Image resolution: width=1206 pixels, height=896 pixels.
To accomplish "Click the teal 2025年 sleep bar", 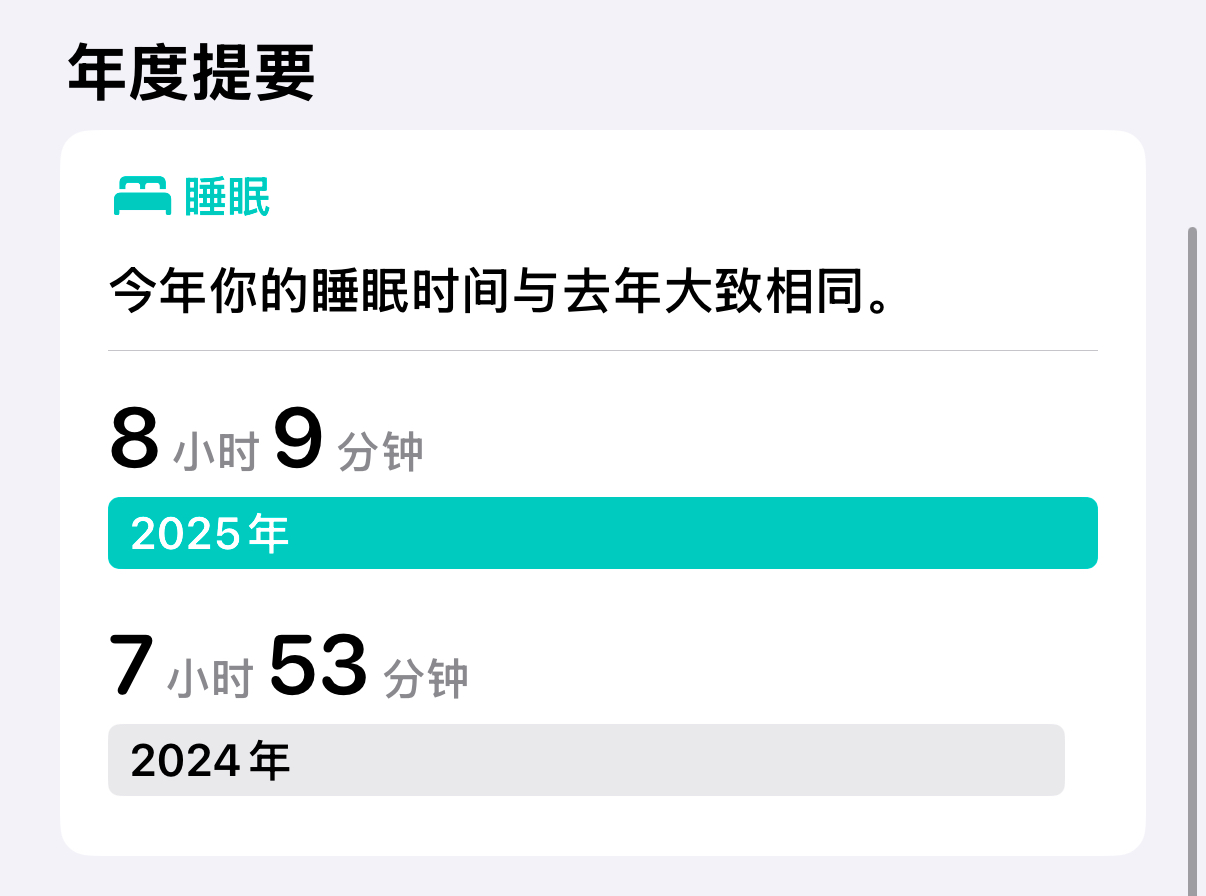I will [x=602, y=533].
